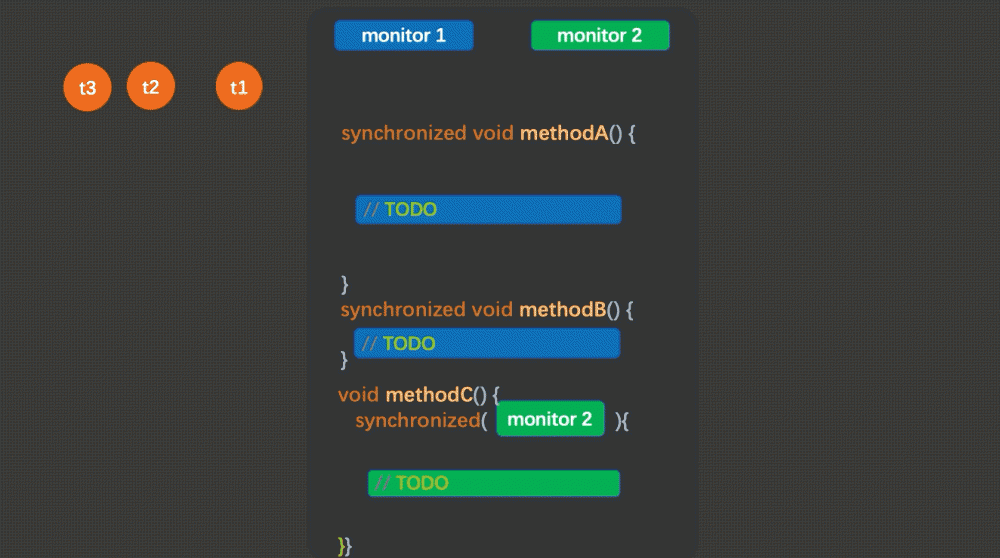This screenshot has width=1000, height=558.
Task: Select the orange t2 thread circle
Action: click(x=151, y=87)
